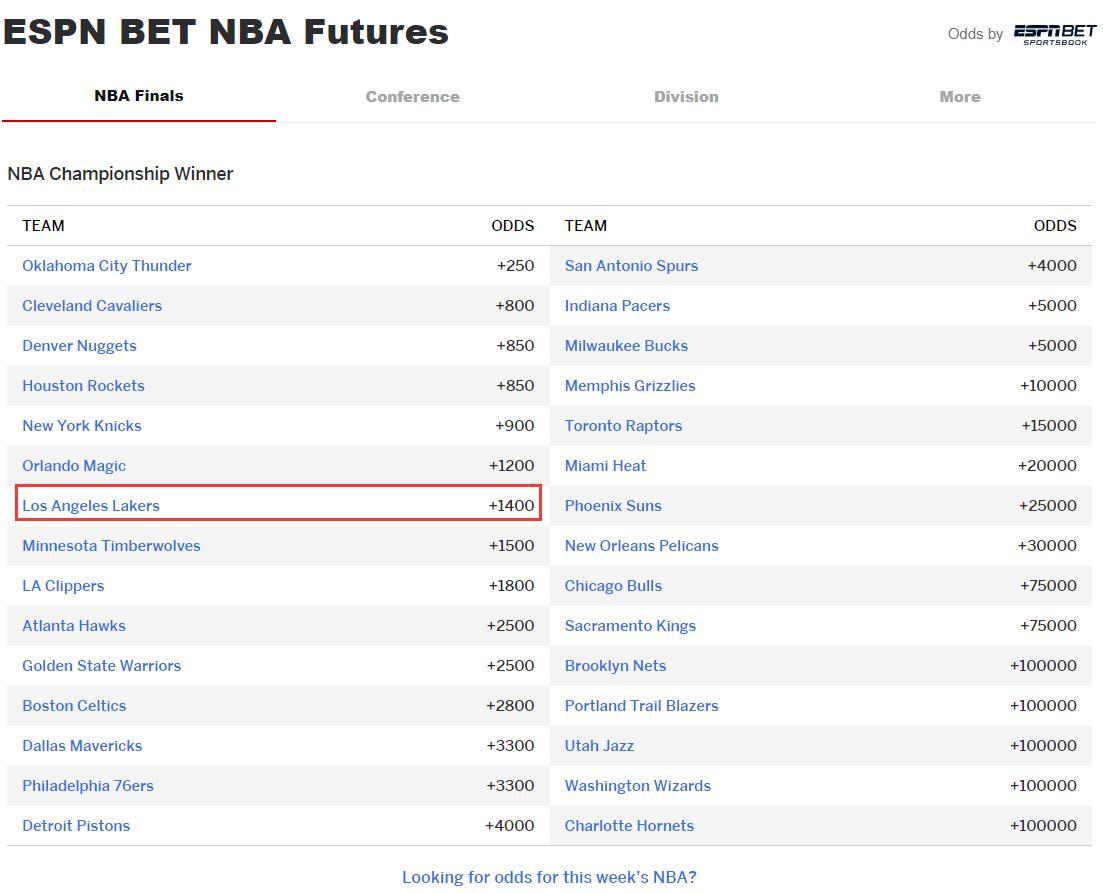Open the Conference tab

tap(412, 97)
